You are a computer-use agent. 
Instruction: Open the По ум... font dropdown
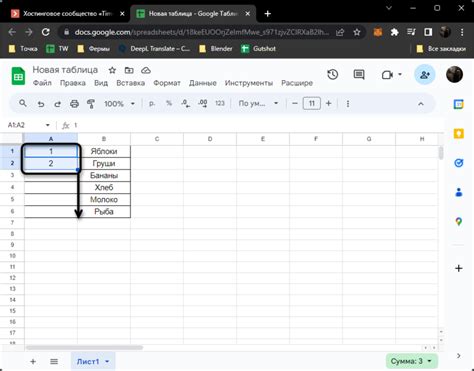pos(258,103)
